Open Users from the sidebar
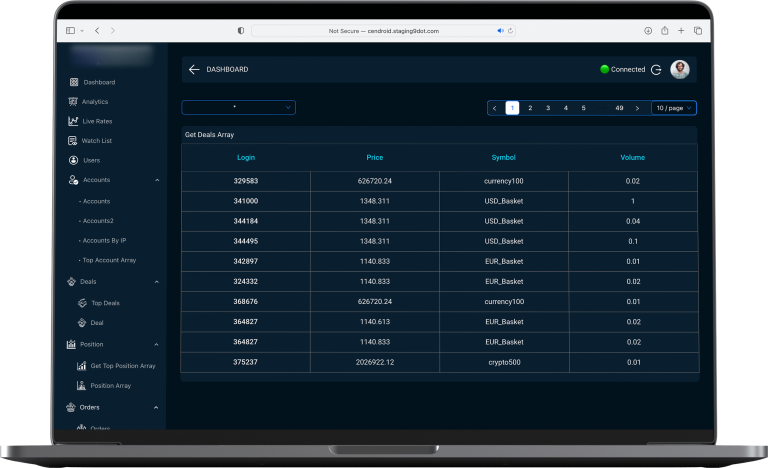Screen dimensions: 768x468 [91, 160]
